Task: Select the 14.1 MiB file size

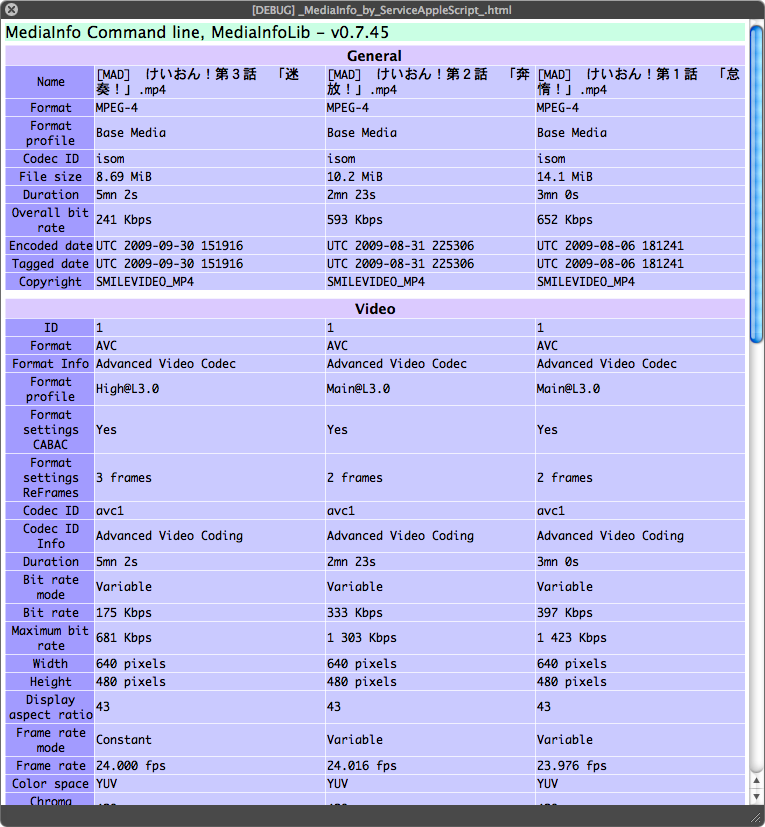Action: point(565,177)
